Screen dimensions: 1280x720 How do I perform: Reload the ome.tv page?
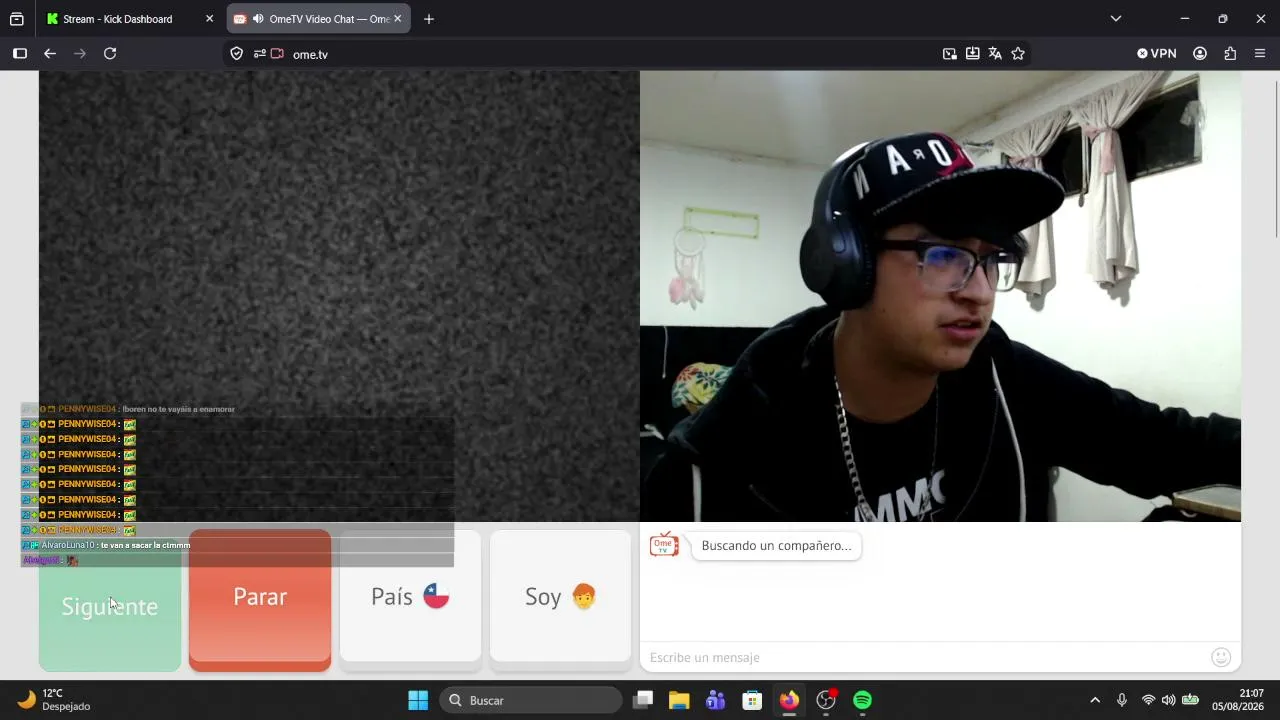(110, 54)
